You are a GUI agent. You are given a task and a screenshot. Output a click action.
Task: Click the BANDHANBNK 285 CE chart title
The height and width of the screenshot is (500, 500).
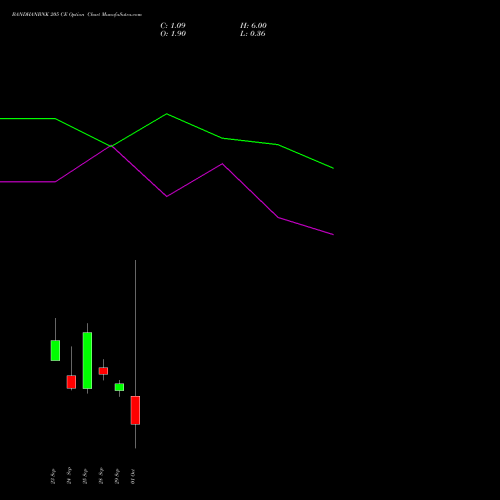(77, 15)
